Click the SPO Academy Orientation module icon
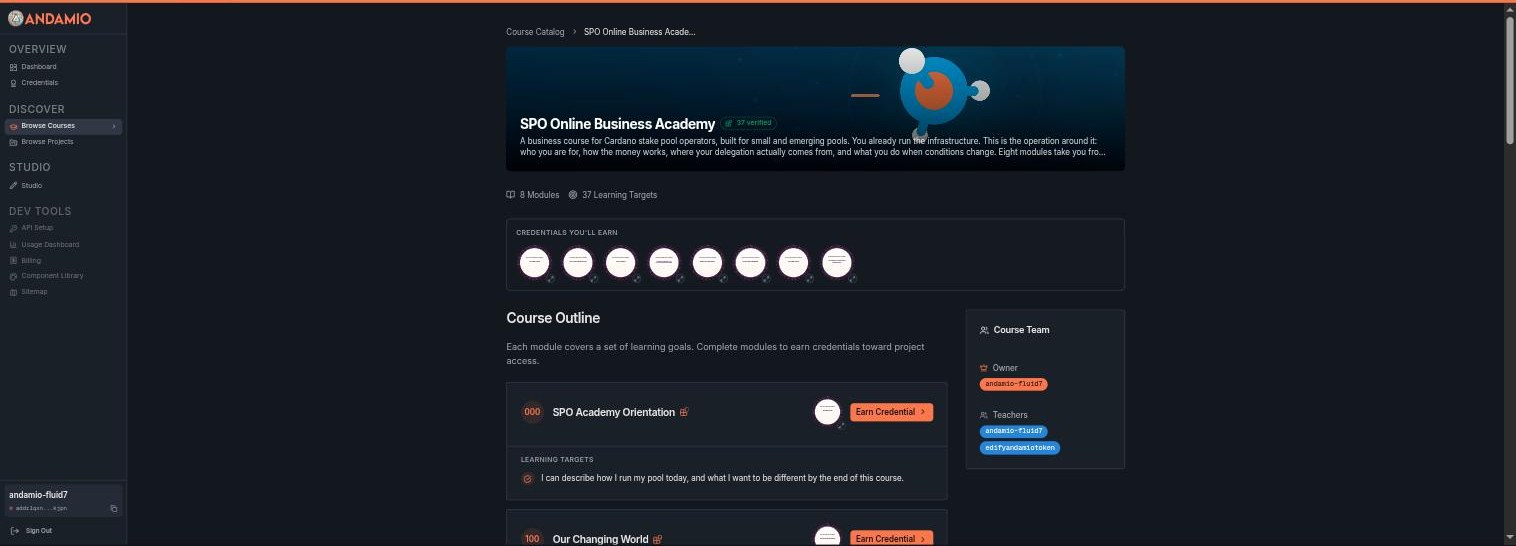This screenshot has width=1516, height=546. pyautogui.click(x=685, y=412)
